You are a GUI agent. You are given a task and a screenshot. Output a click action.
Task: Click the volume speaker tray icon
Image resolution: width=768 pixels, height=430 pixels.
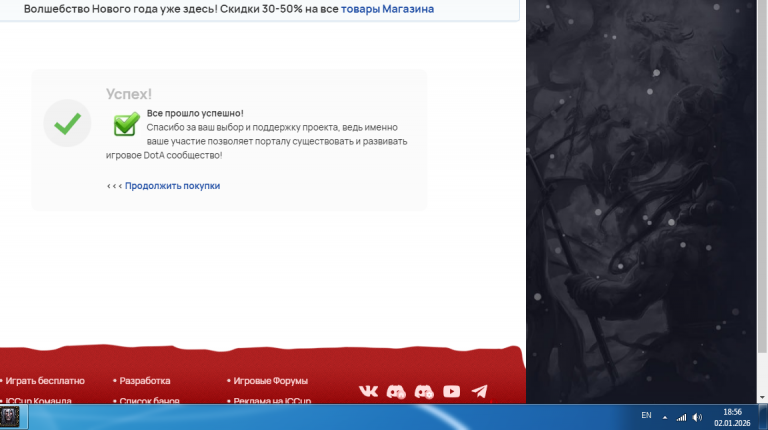[x=697, y=417]
